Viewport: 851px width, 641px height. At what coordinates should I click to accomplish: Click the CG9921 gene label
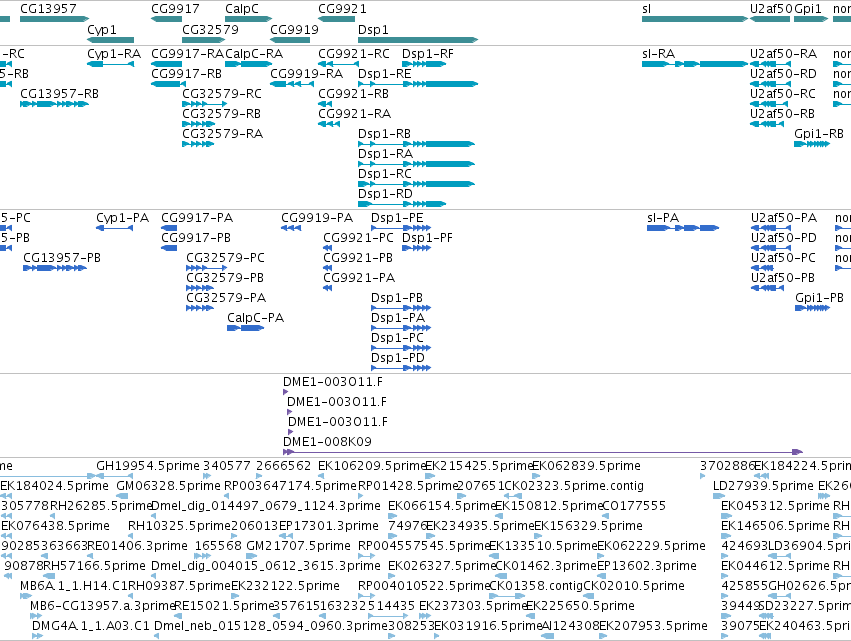[342, 9]
